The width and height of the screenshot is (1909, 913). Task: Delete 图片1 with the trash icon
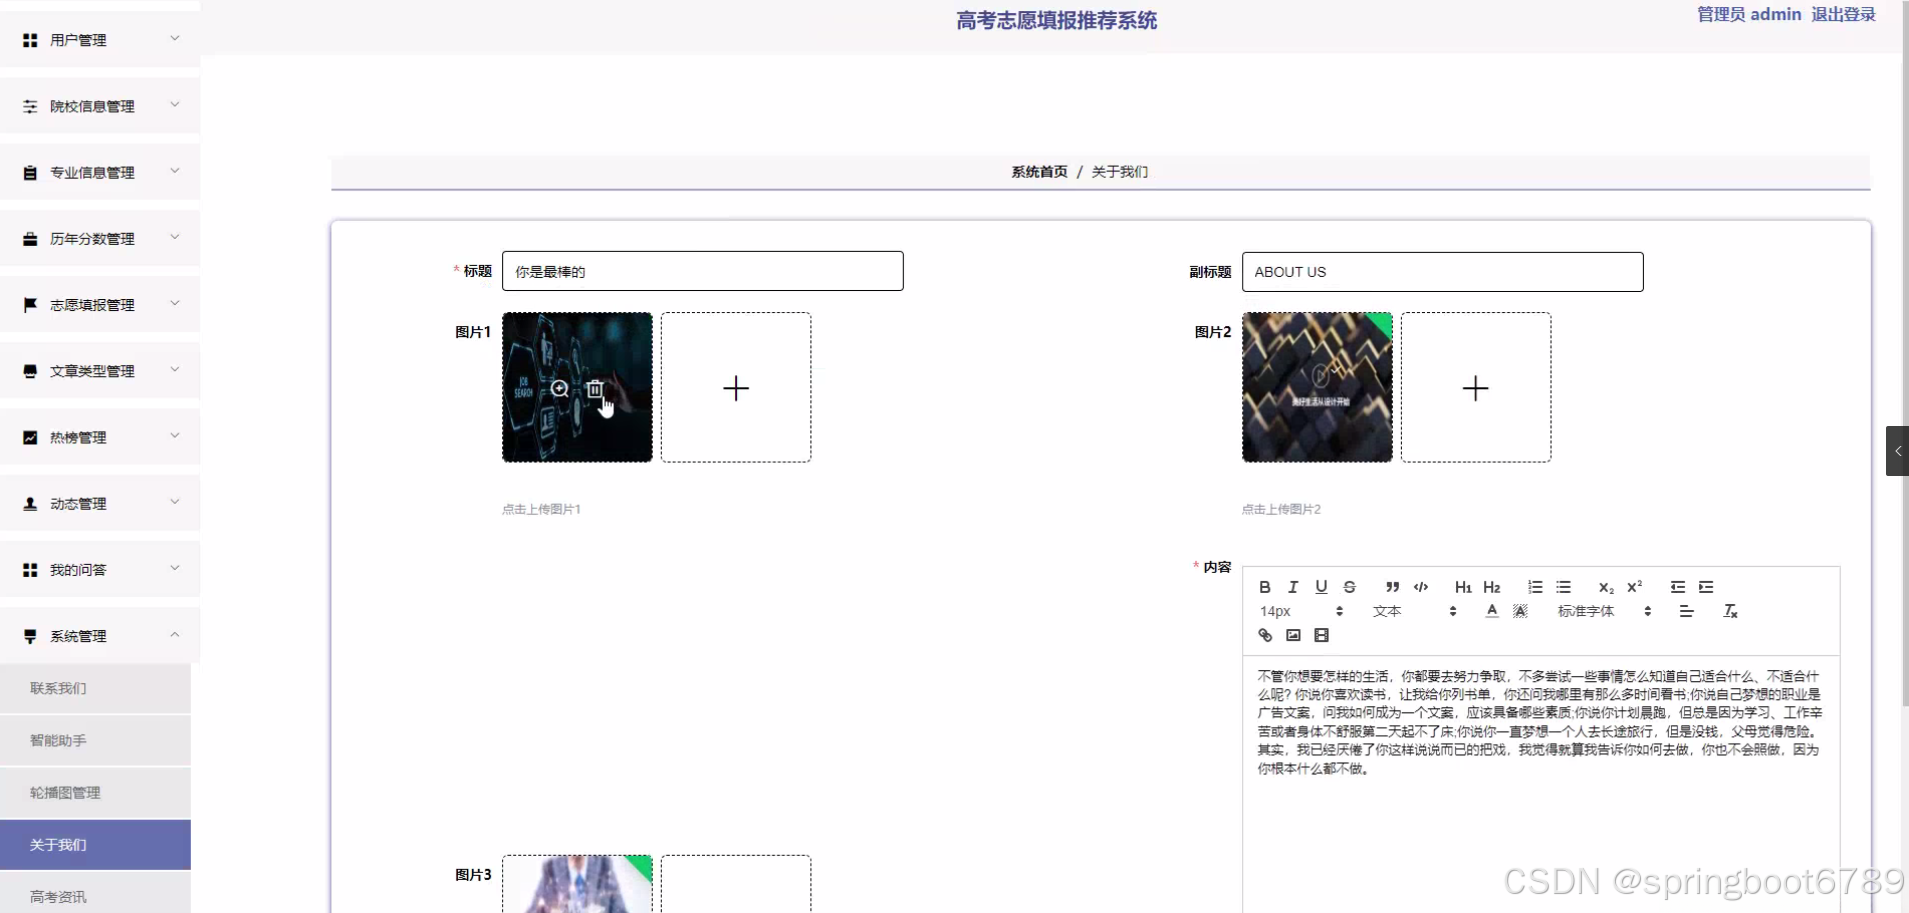point(595,388)
